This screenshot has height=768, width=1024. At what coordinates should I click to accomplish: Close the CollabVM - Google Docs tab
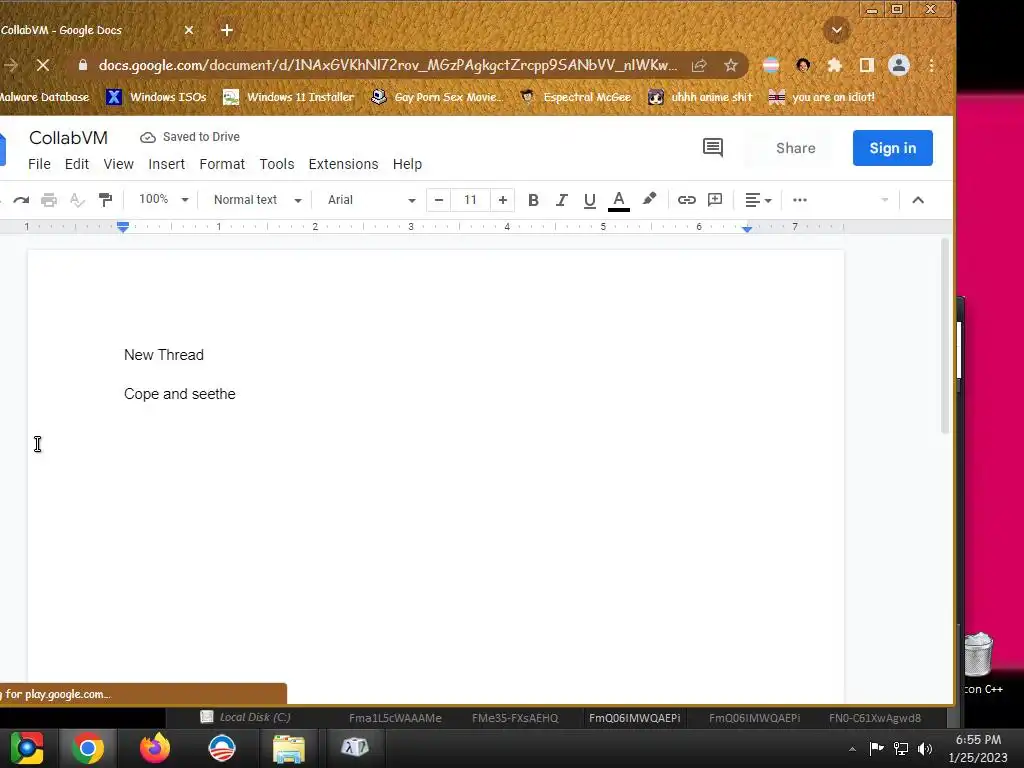pos(189,30)
